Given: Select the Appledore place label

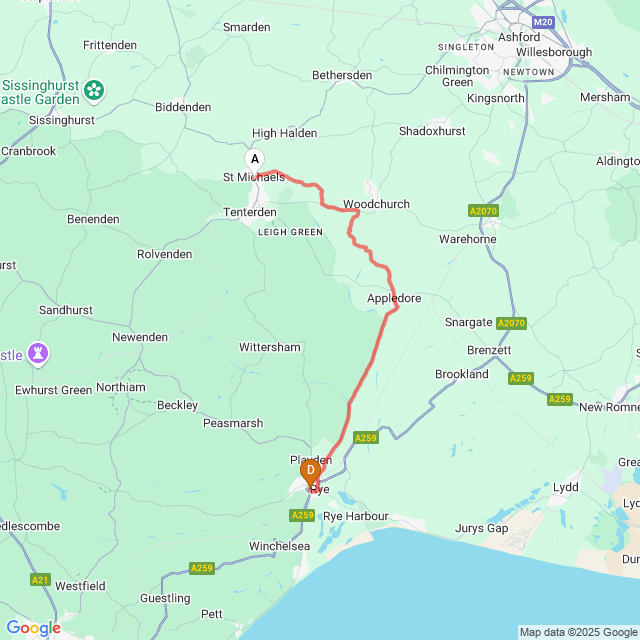Looking at the screenshot, I should [x=394, y=298].
